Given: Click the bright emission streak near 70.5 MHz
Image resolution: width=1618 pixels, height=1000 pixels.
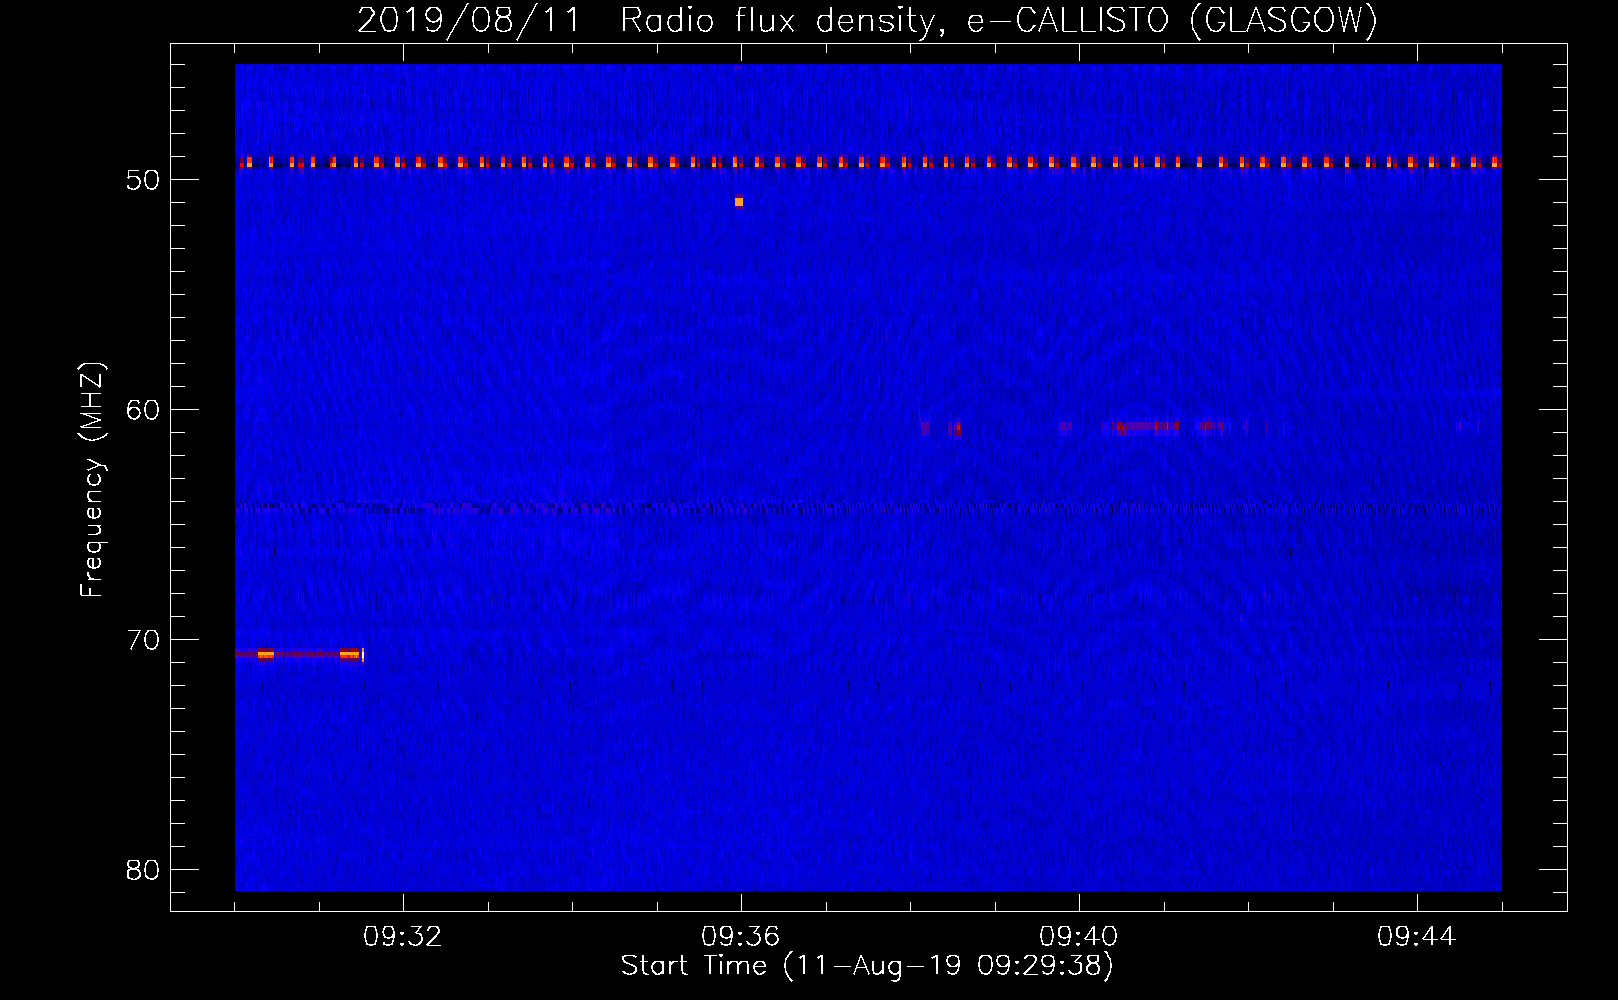Looking at the screenshot, I should pyautogui.click(x=299, y=654).
